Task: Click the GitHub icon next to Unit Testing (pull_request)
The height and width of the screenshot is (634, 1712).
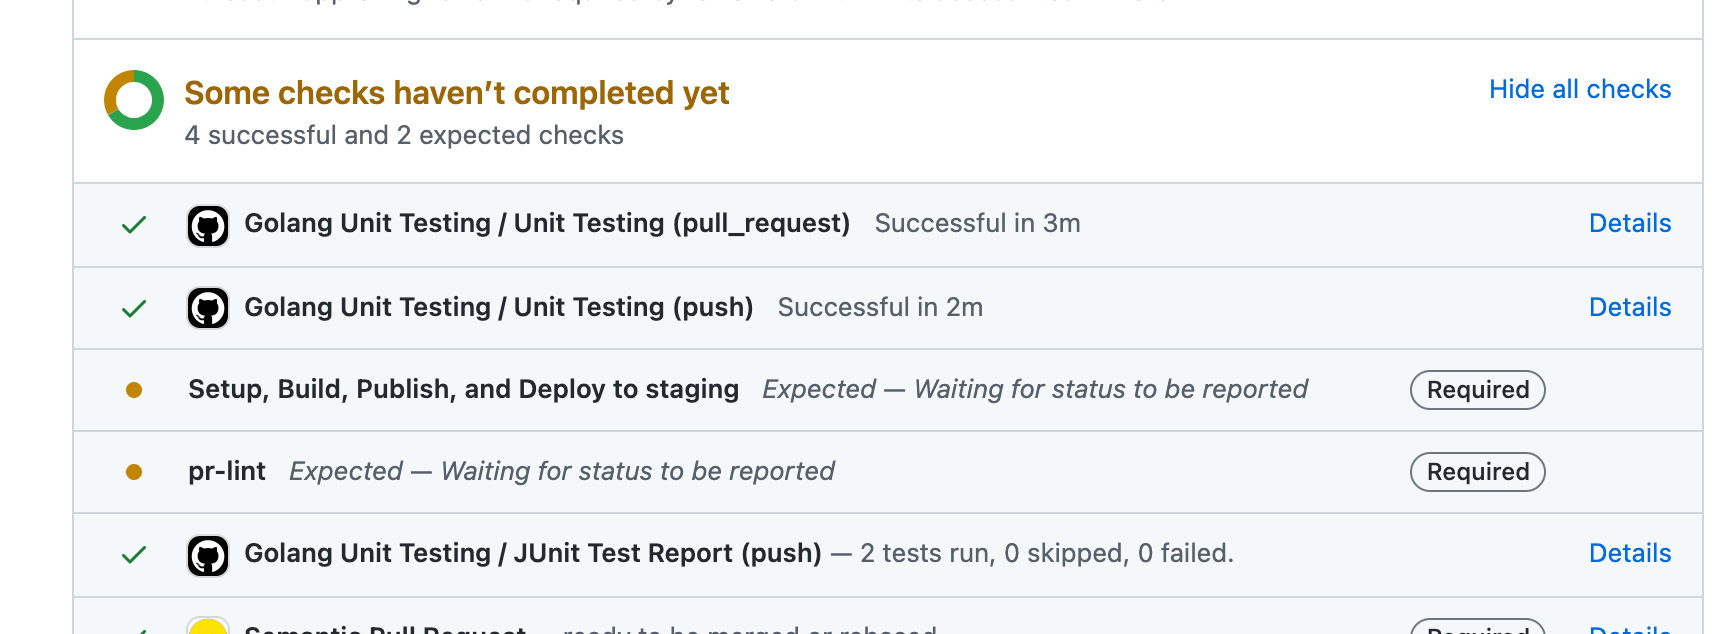Action: (x=208, y=224)
